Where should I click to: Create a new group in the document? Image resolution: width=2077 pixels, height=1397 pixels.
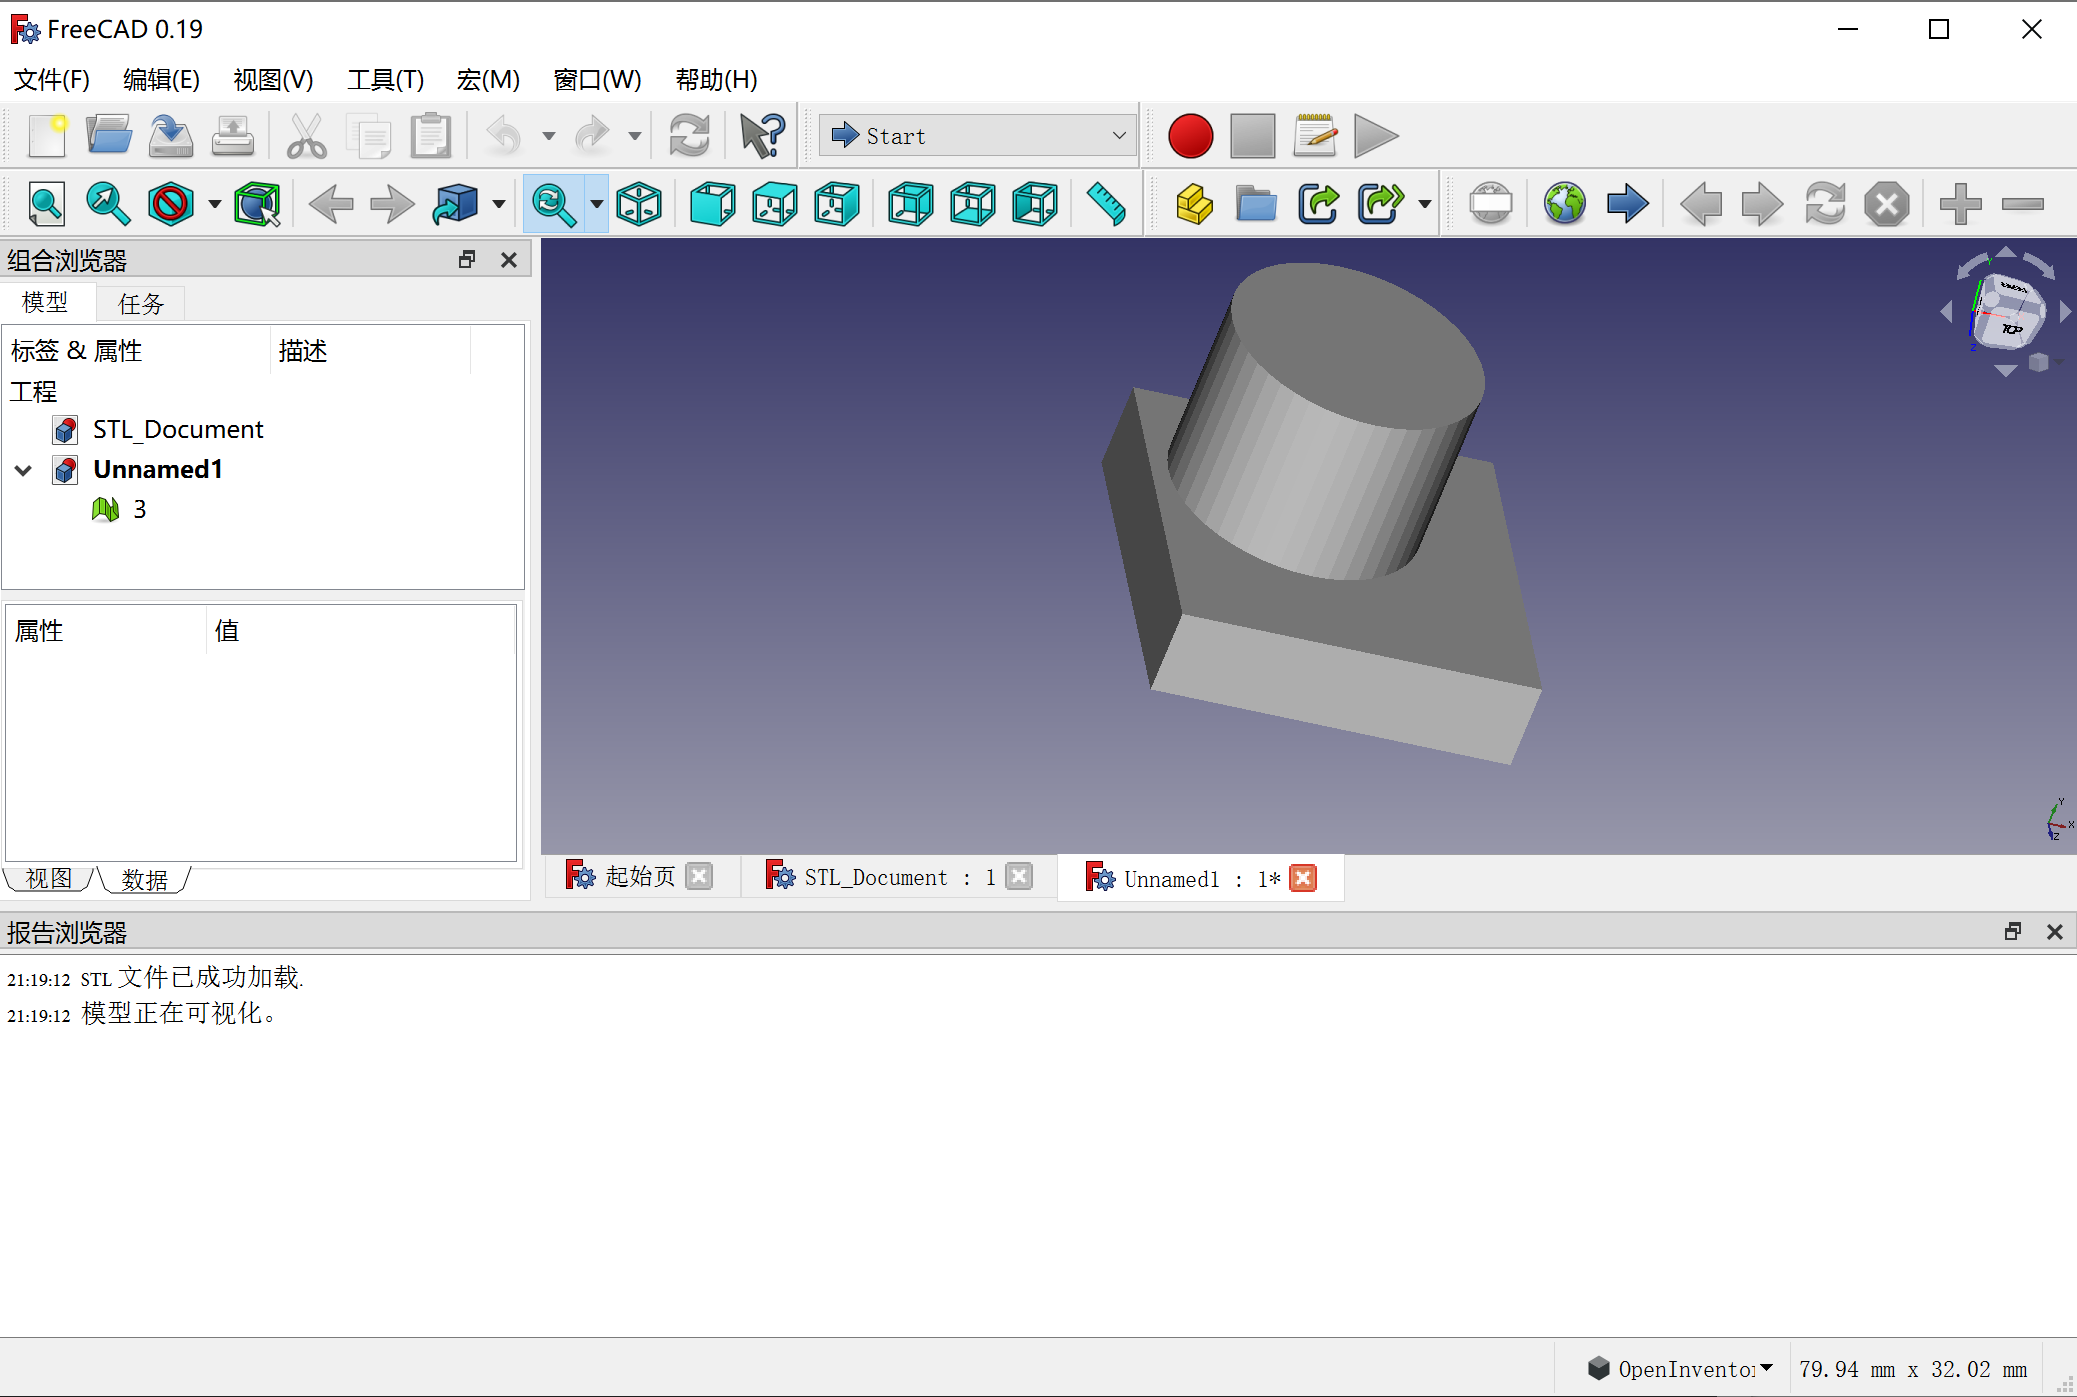[x=1255, y=203]
